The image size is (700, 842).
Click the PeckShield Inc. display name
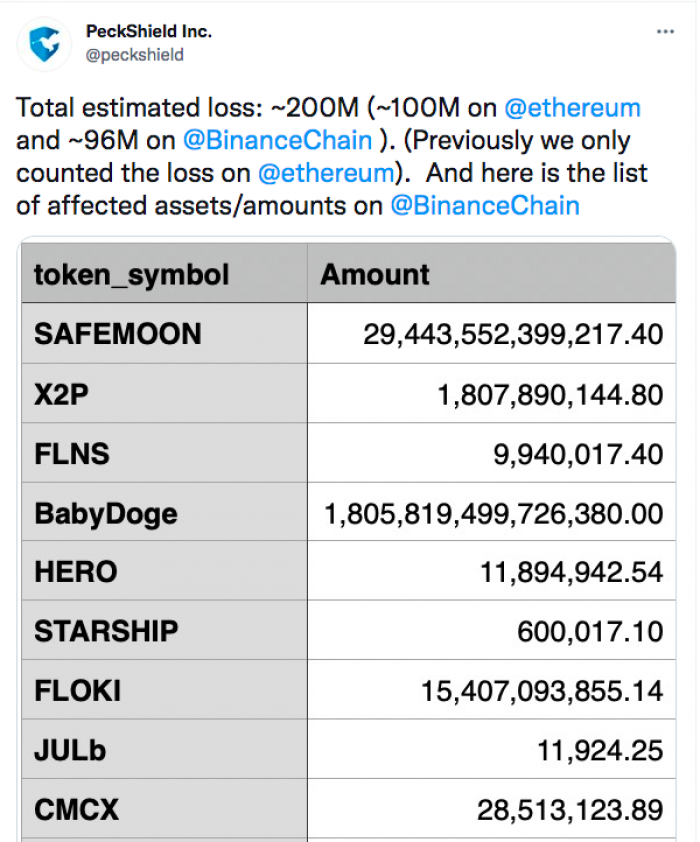tap(149, 32)
